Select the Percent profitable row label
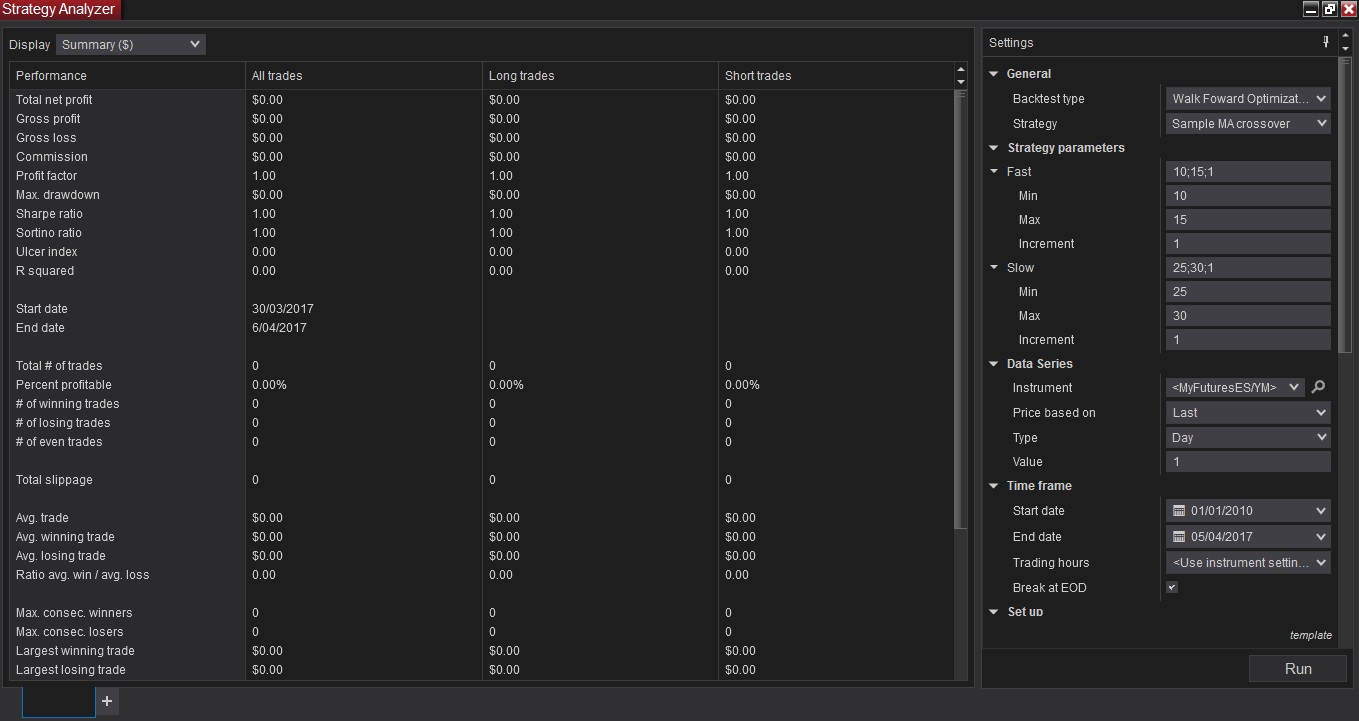The height and width of the screenshot is (721, 1359). [64, 385]
